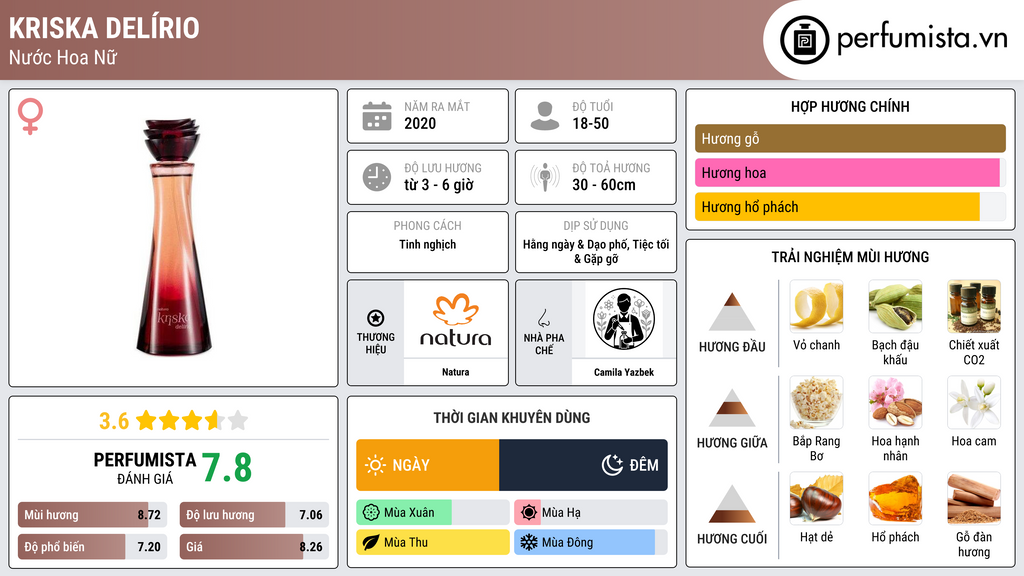Click the style value Tinh nghịch
Screen dimensions: 1024x576
pyautogui.click(x=428, y=244)
